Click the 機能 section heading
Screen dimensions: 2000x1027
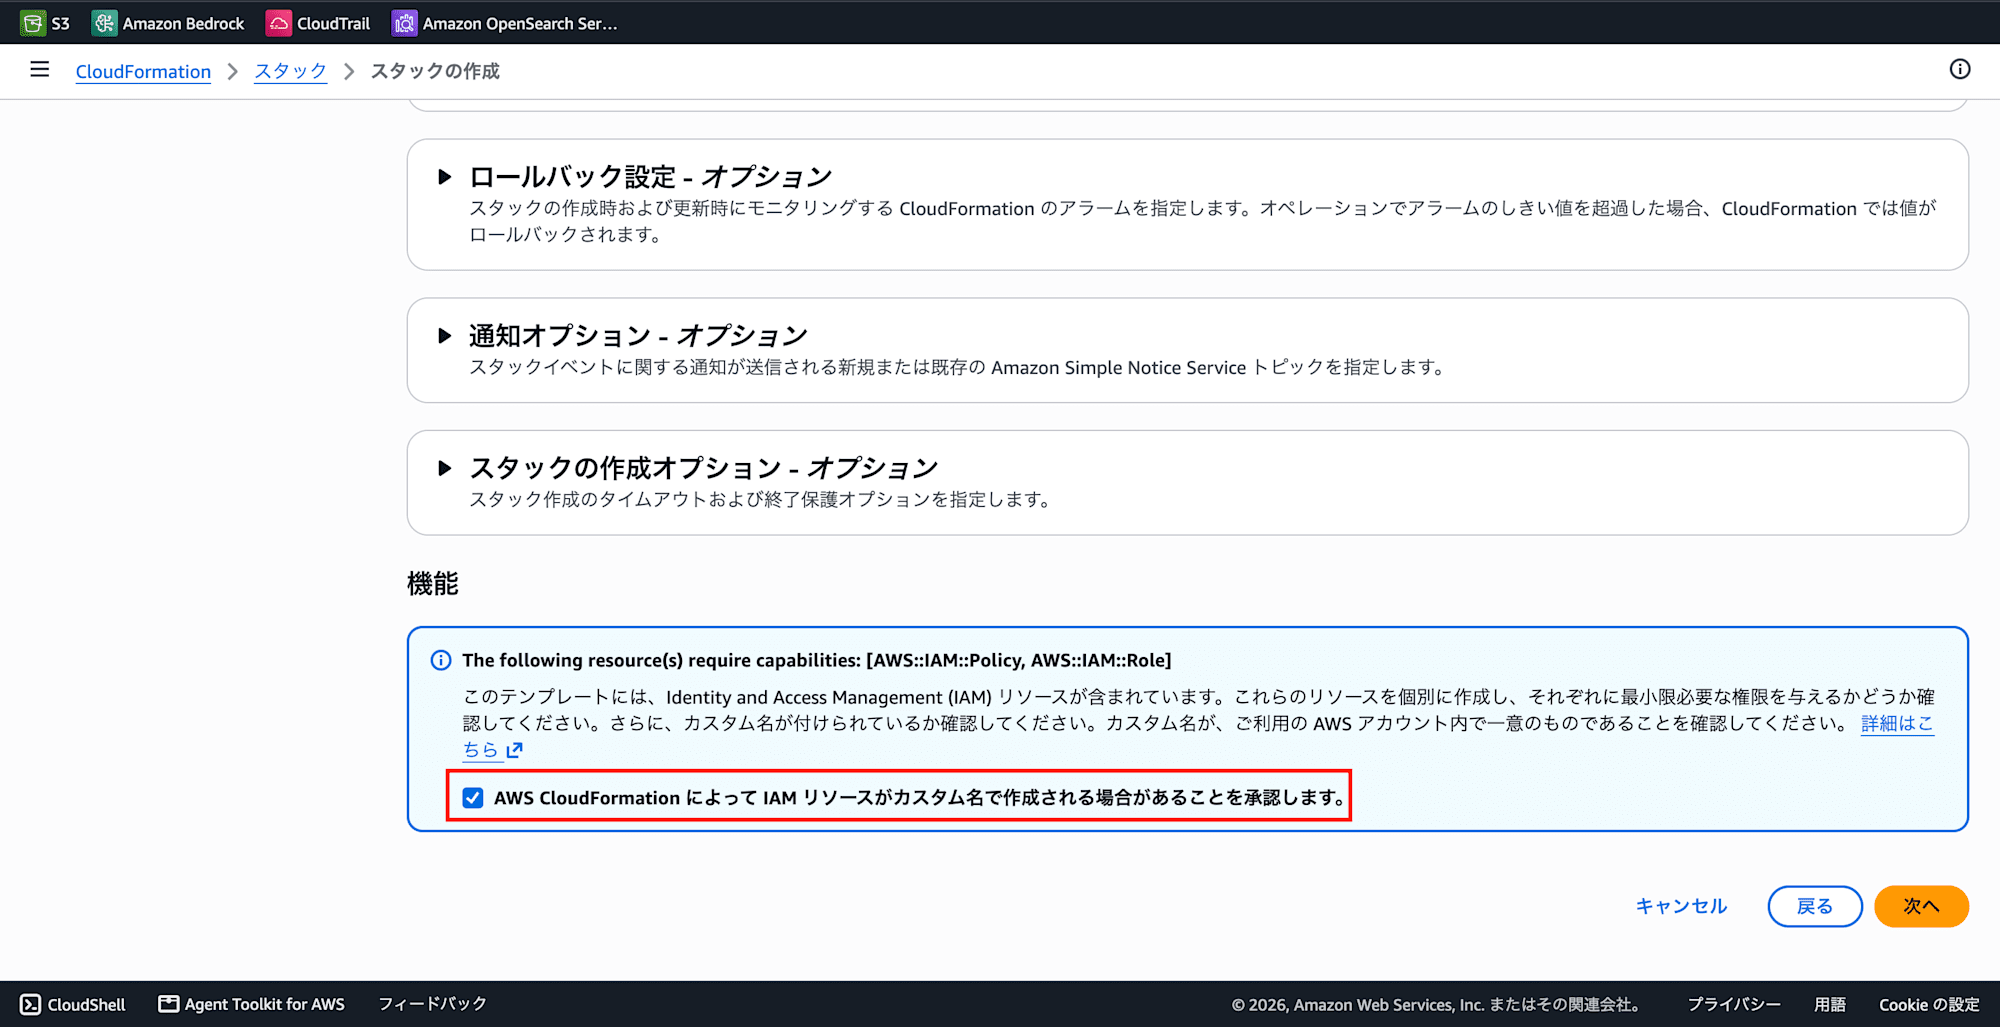coord(433,584)
